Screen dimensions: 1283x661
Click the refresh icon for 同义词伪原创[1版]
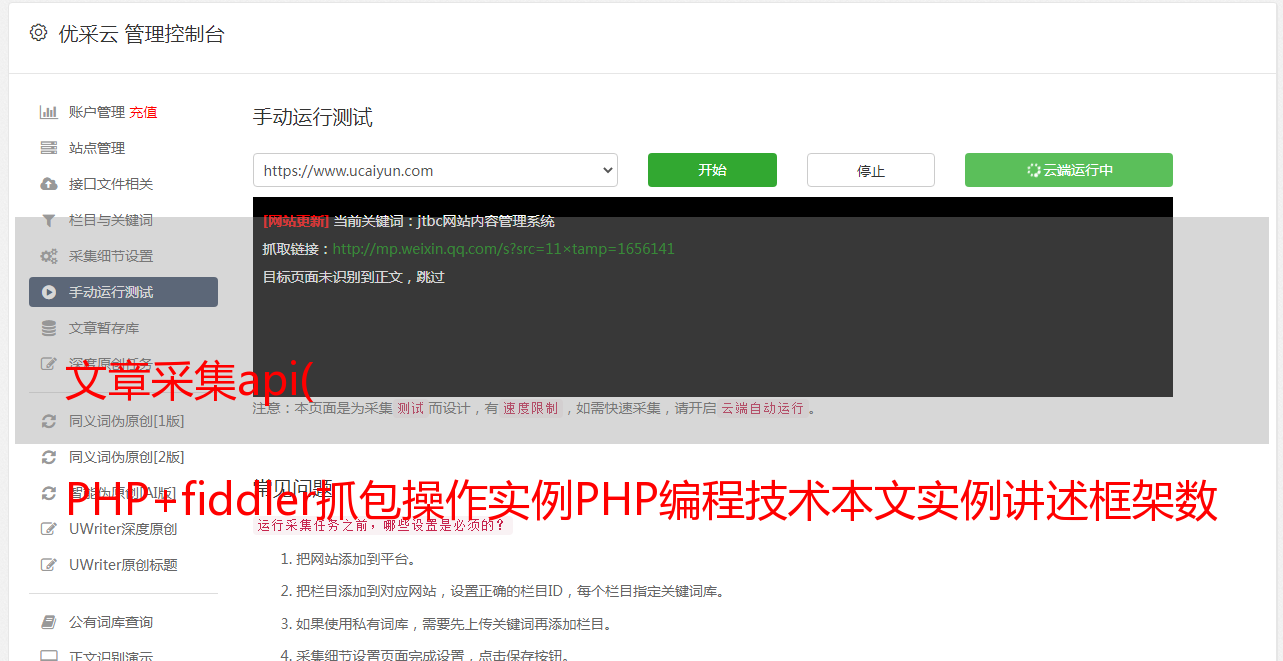coord(48,421)
